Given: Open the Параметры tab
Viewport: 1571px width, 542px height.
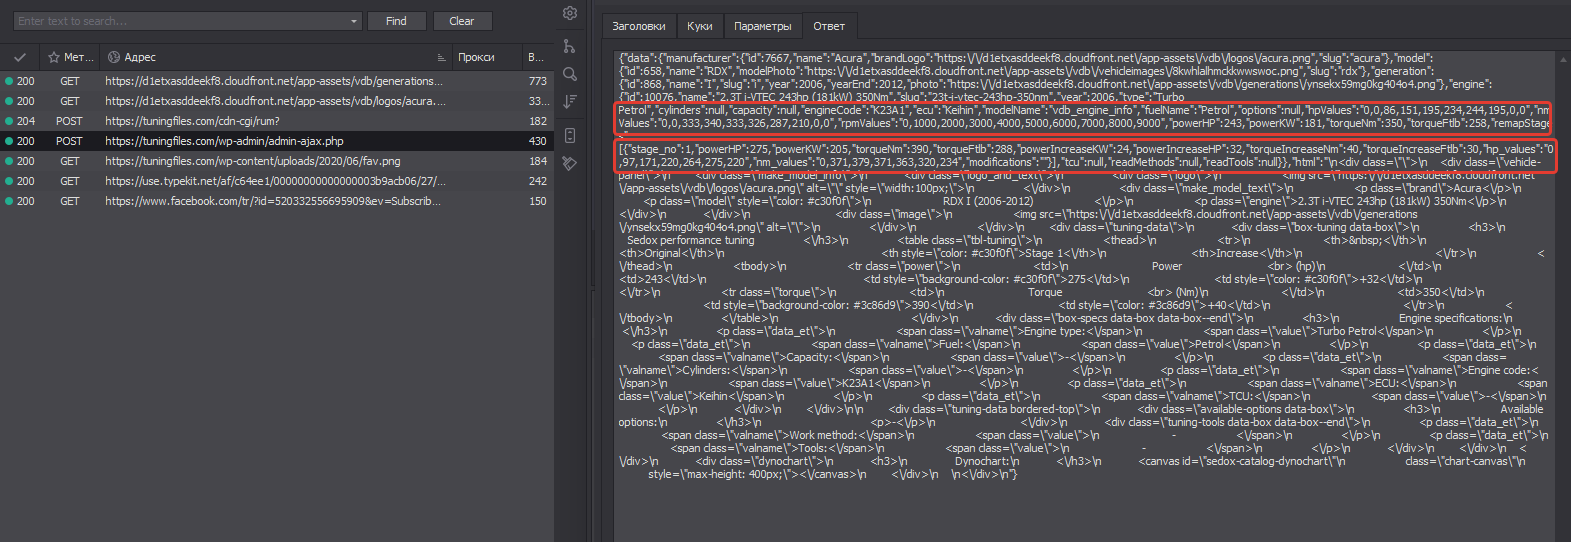Looking at the screenshot, I should coord(762,26).
